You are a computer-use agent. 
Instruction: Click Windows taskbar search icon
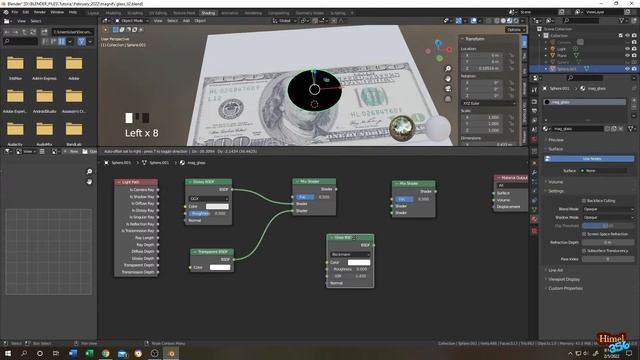pos(24,353)
